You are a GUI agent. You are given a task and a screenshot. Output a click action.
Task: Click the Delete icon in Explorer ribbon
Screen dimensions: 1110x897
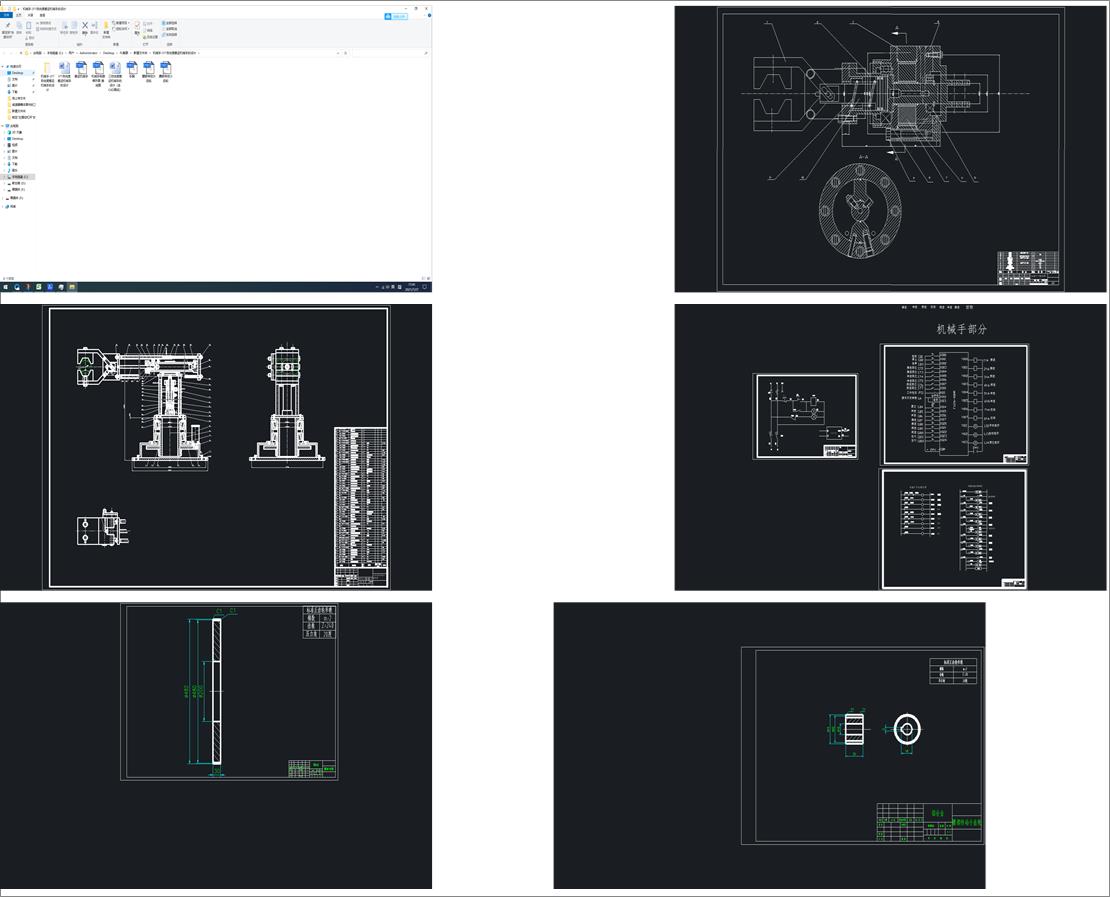(x=84, y=26)
